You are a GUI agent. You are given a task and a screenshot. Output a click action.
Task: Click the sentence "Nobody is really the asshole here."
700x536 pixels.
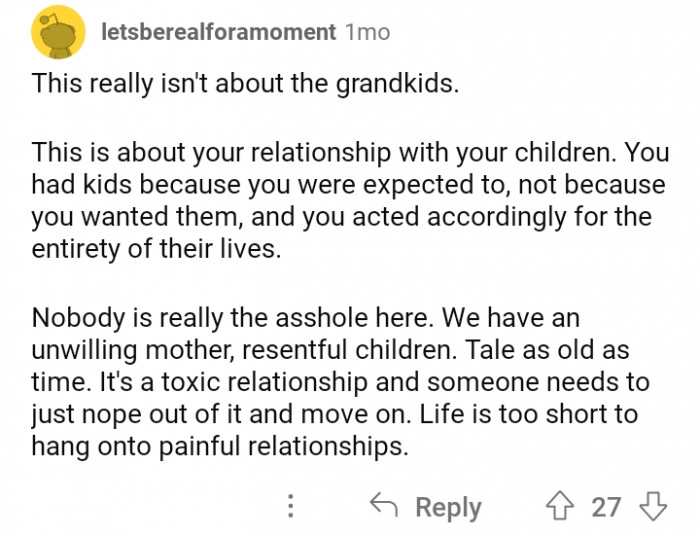click(233, 317)
